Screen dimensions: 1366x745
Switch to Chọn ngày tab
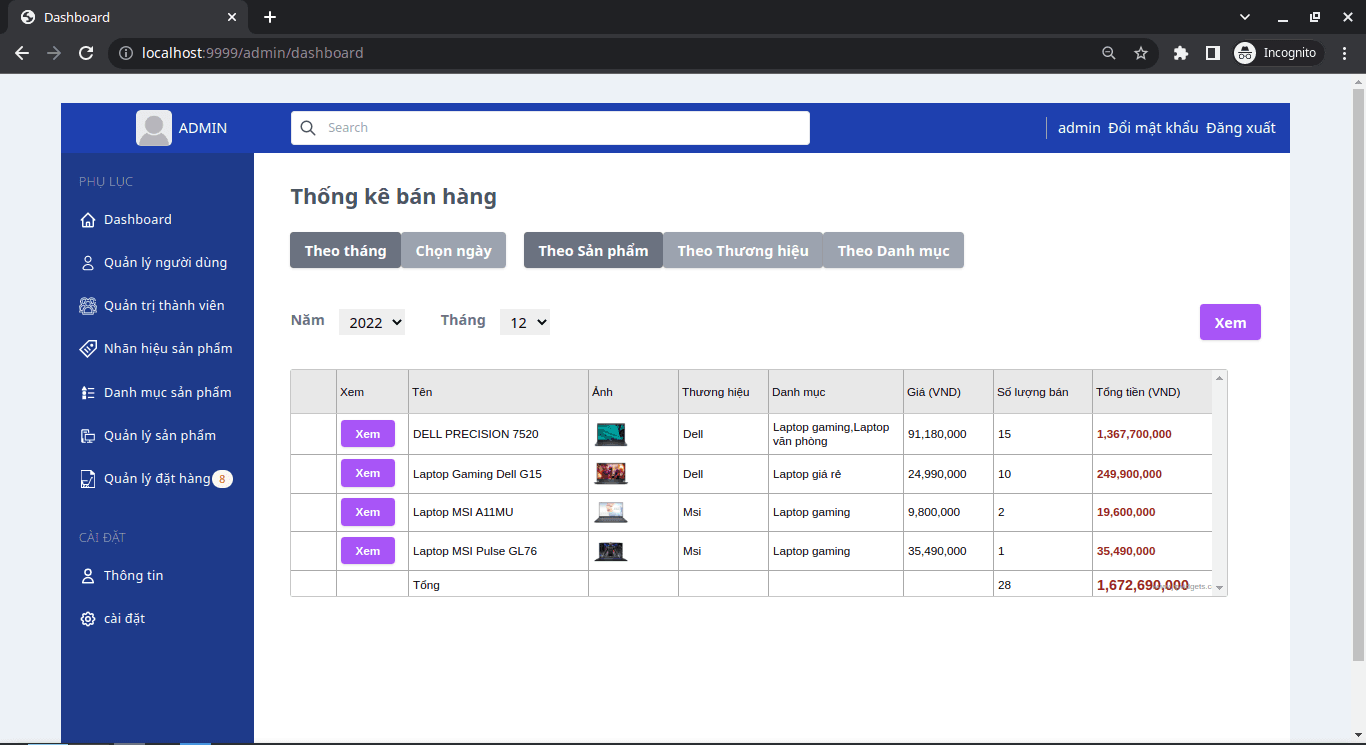(453, 250)
